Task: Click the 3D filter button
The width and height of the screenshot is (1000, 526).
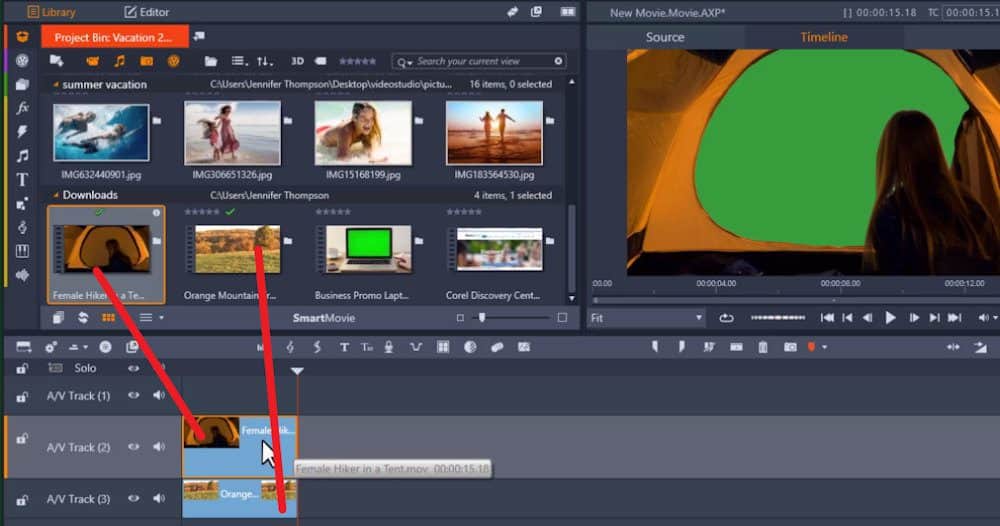Action: point(297,61)
